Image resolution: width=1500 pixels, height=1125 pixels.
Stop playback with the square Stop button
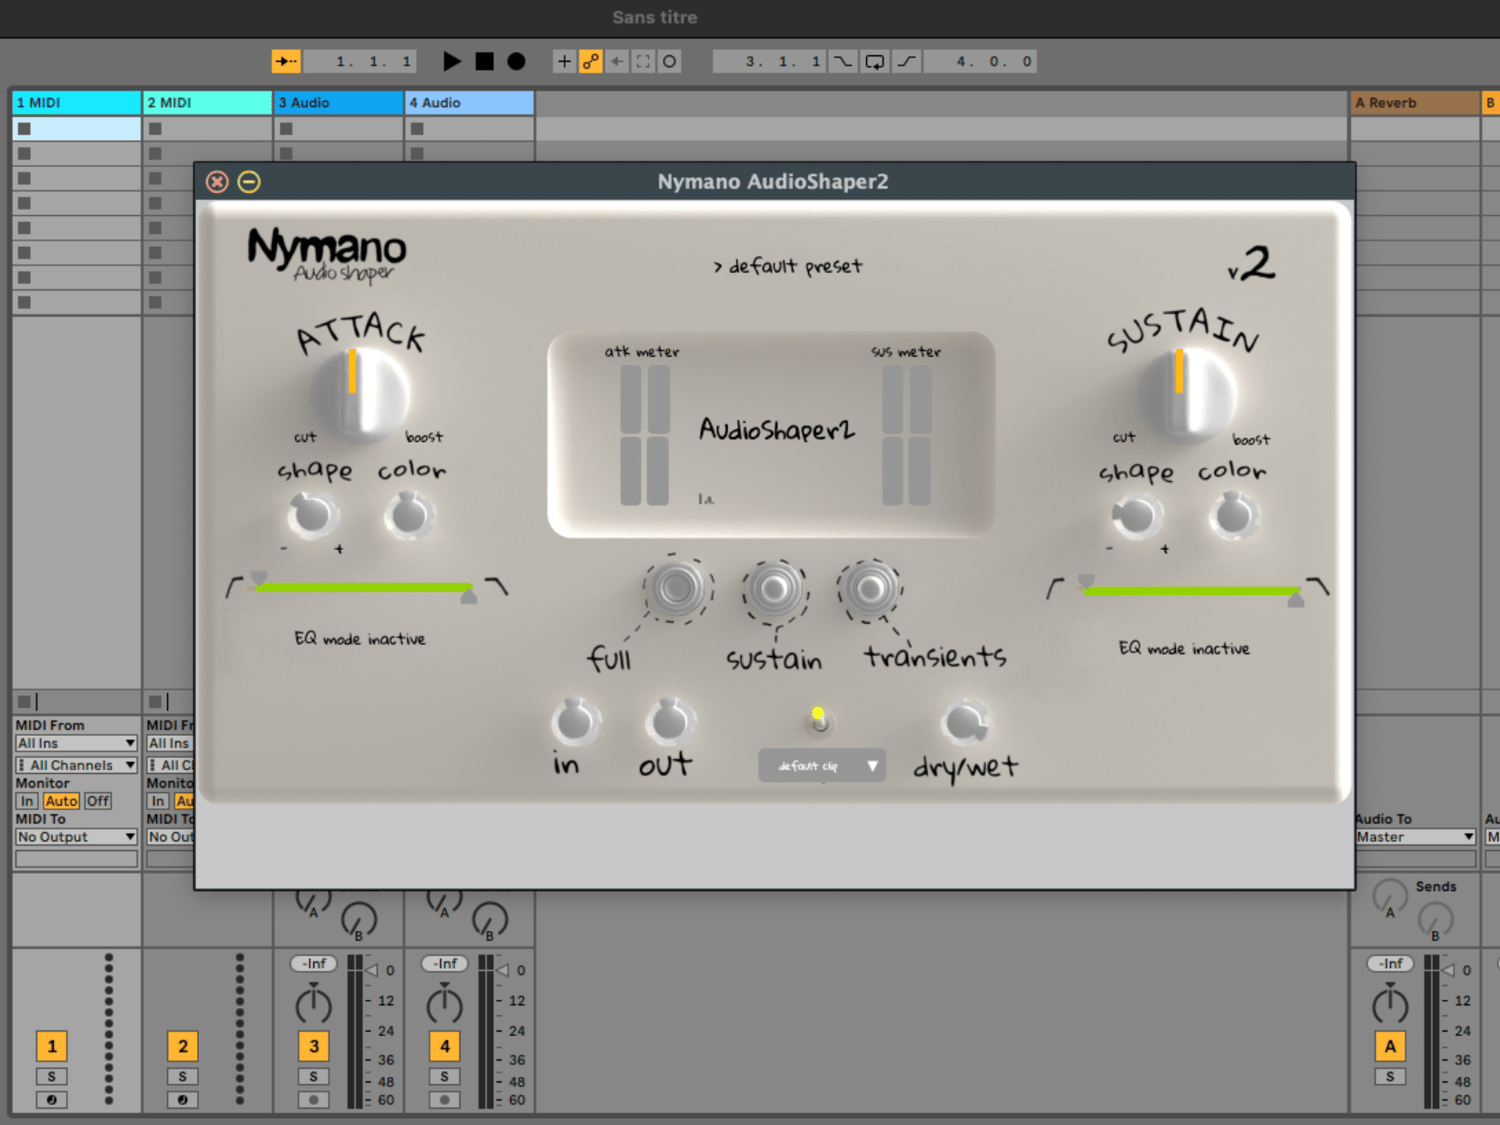(484, 61)
